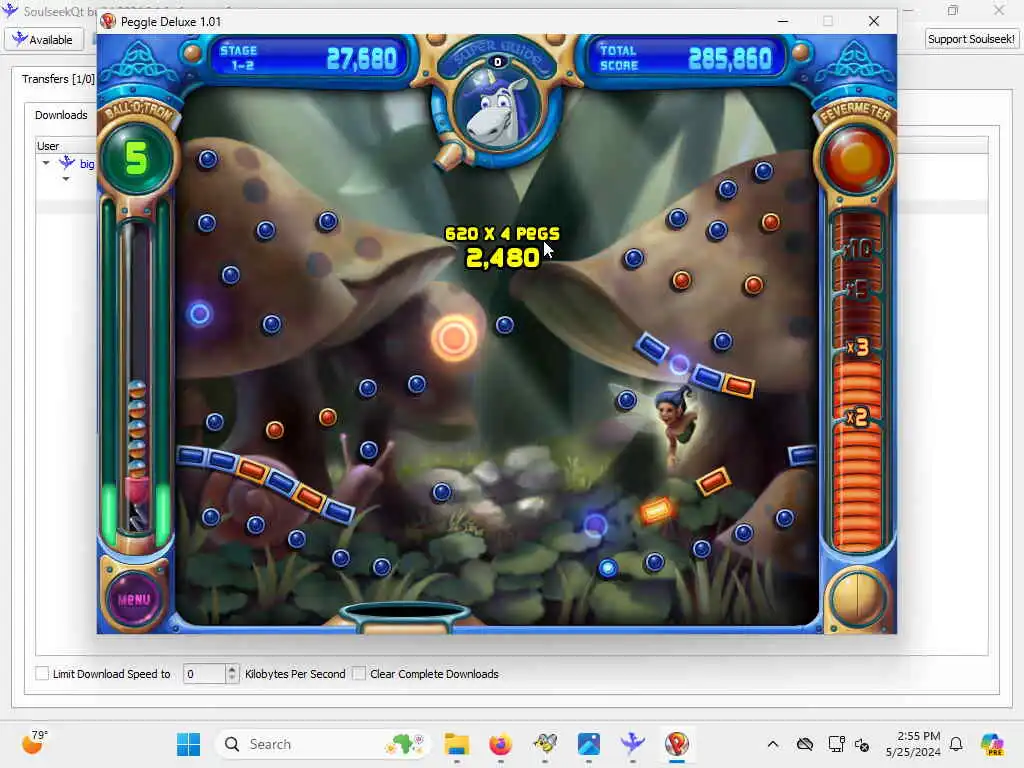
Task: Click the x2 marker on the Fevermeter
Action: pos(857,417)
